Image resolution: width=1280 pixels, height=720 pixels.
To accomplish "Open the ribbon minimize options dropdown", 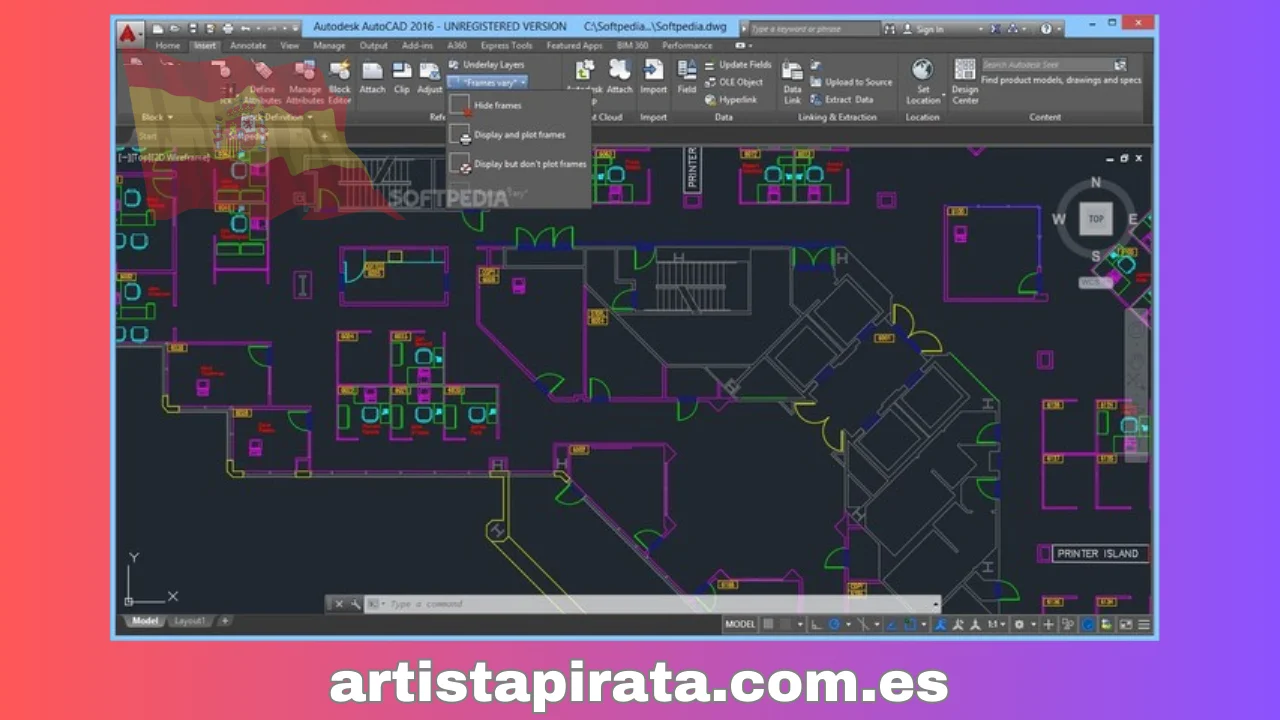I will pyautogui.click(x=750, y=46).
